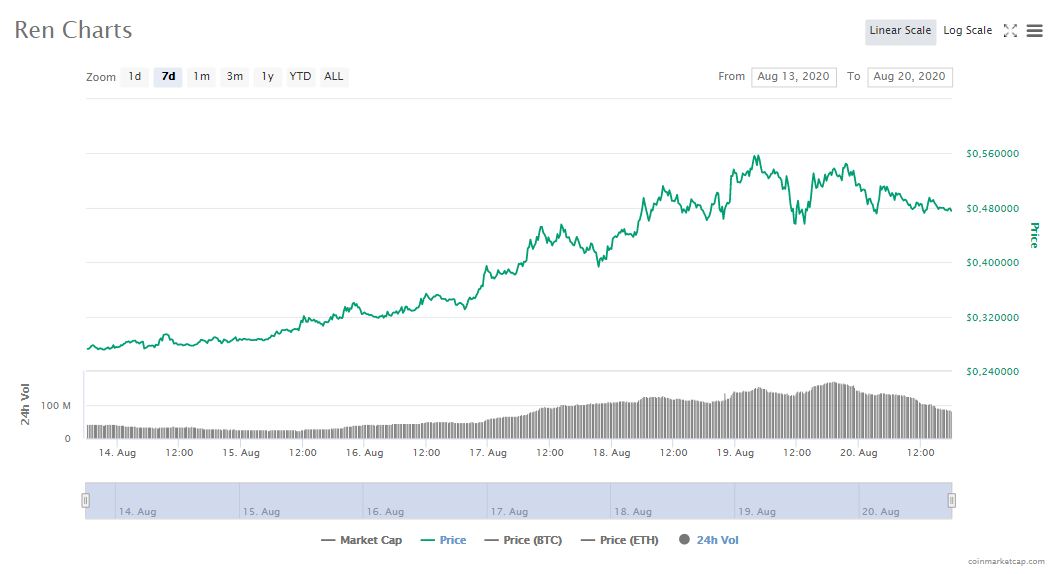Click the Ren Charts heading
Image resolution: width=1060 pixels, height=574 pixels.
pyautogui.click(x=73, y=30)
